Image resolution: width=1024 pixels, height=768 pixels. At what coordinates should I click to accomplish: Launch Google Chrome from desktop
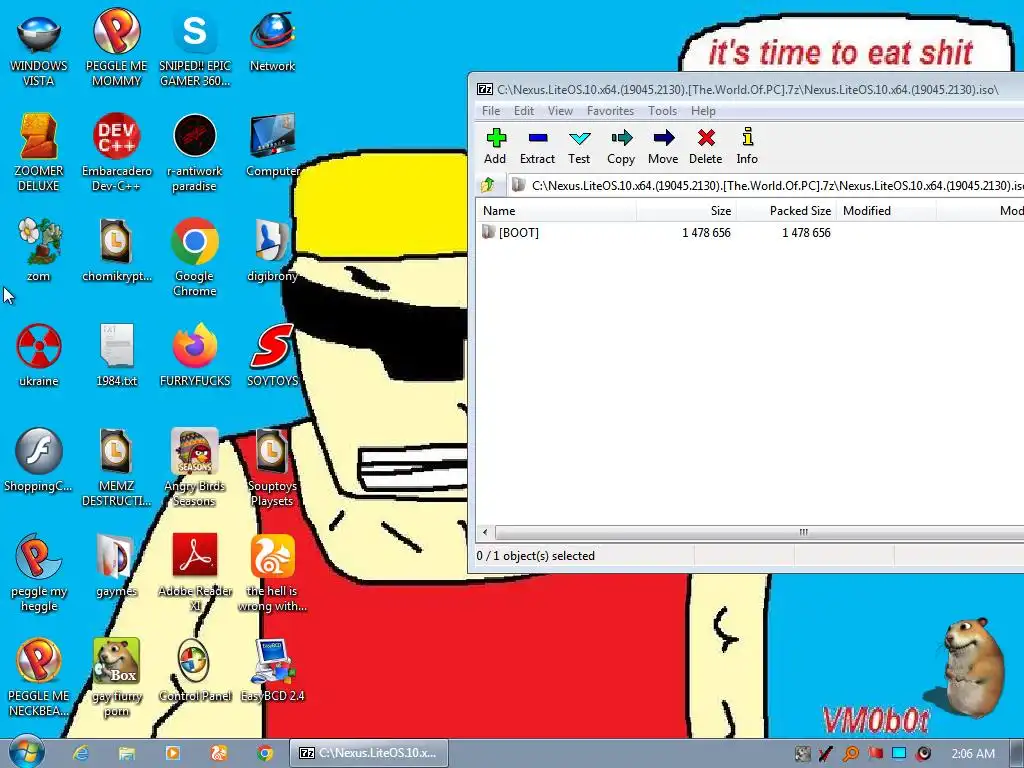pos(195,258)
